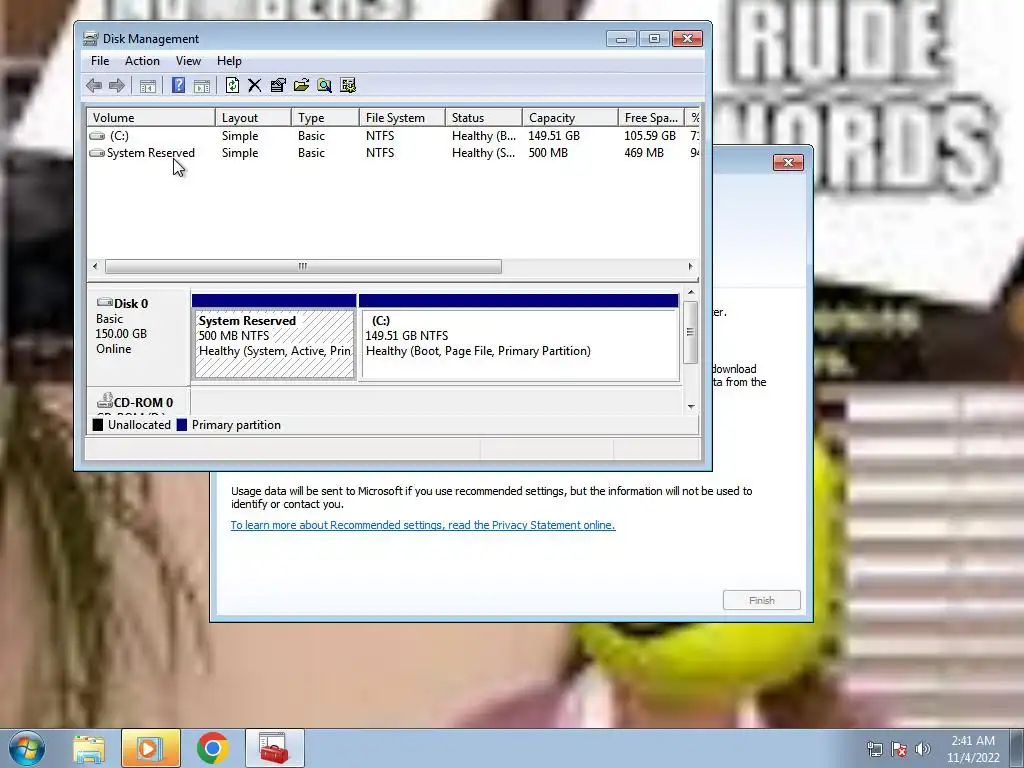Click the Disk 0 drive icon
This screenshot has width=1024, height=768.
[x=104, y=302]
